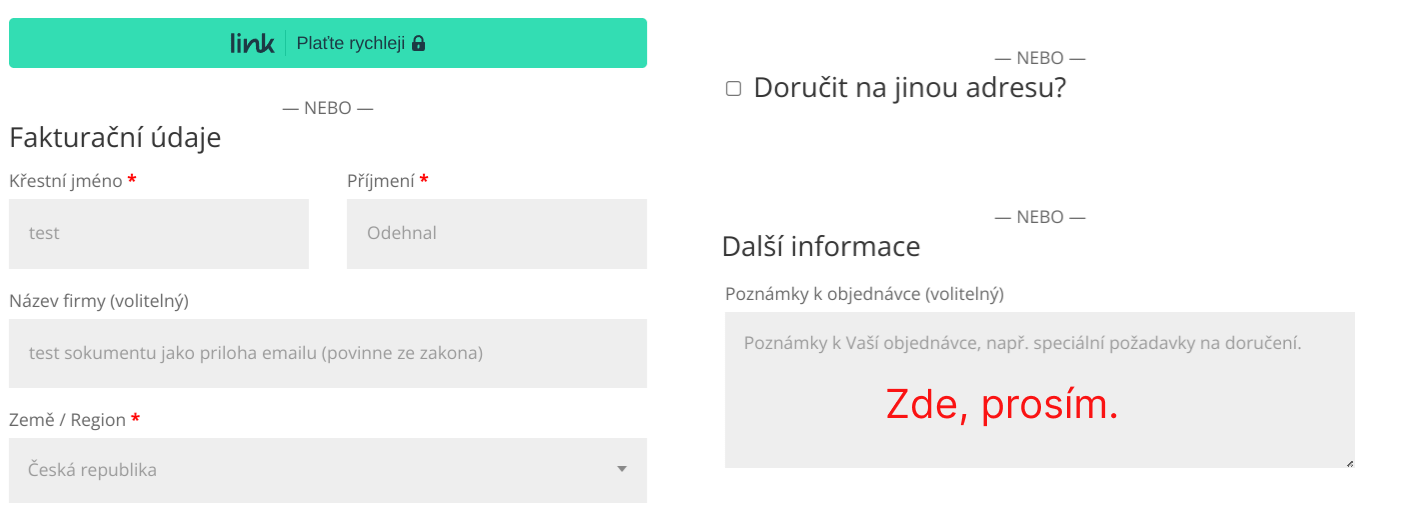1421x520 pixels.
Task: Click the Název firmy (volitelný) label
Action: (99, 300)
